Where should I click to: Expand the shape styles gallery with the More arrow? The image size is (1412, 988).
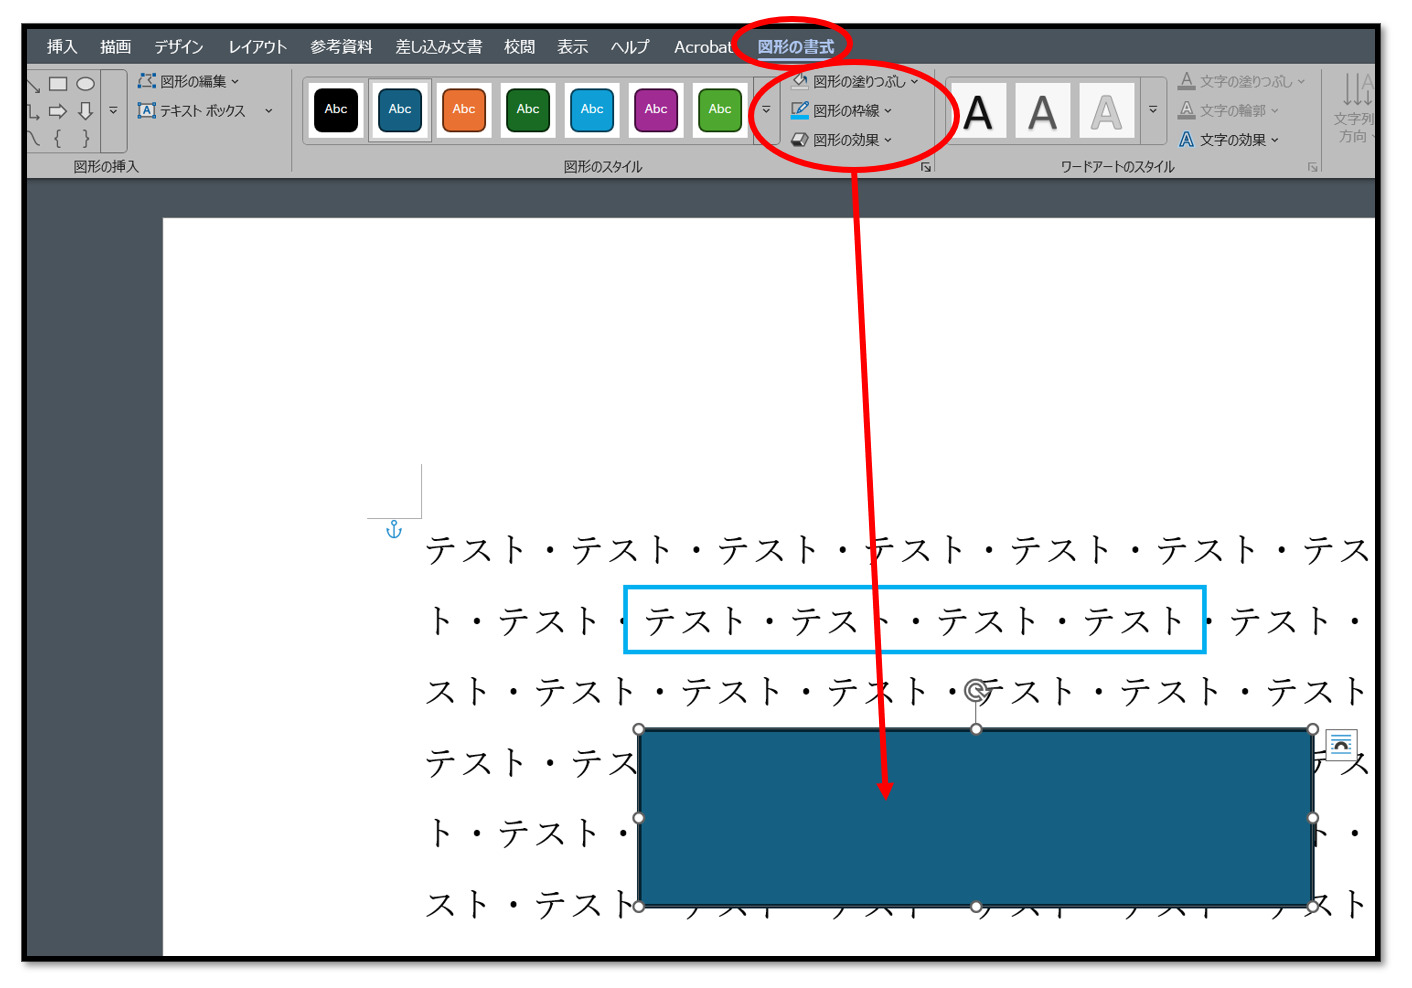pos(766,110)
